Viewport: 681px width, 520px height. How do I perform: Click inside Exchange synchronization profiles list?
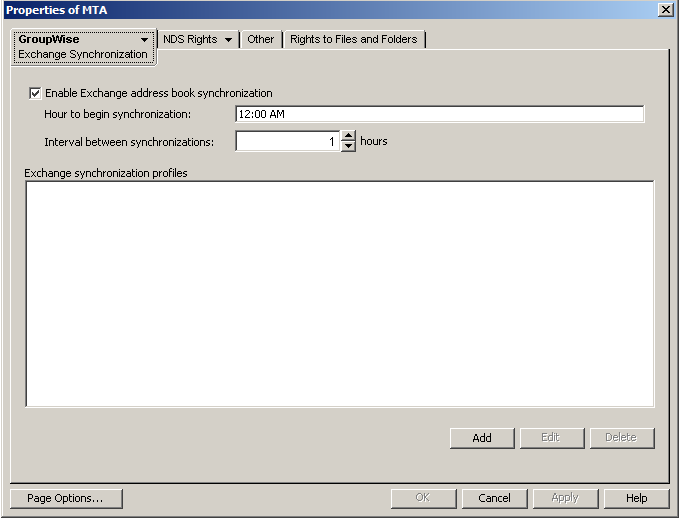click(x=340, y=294)
